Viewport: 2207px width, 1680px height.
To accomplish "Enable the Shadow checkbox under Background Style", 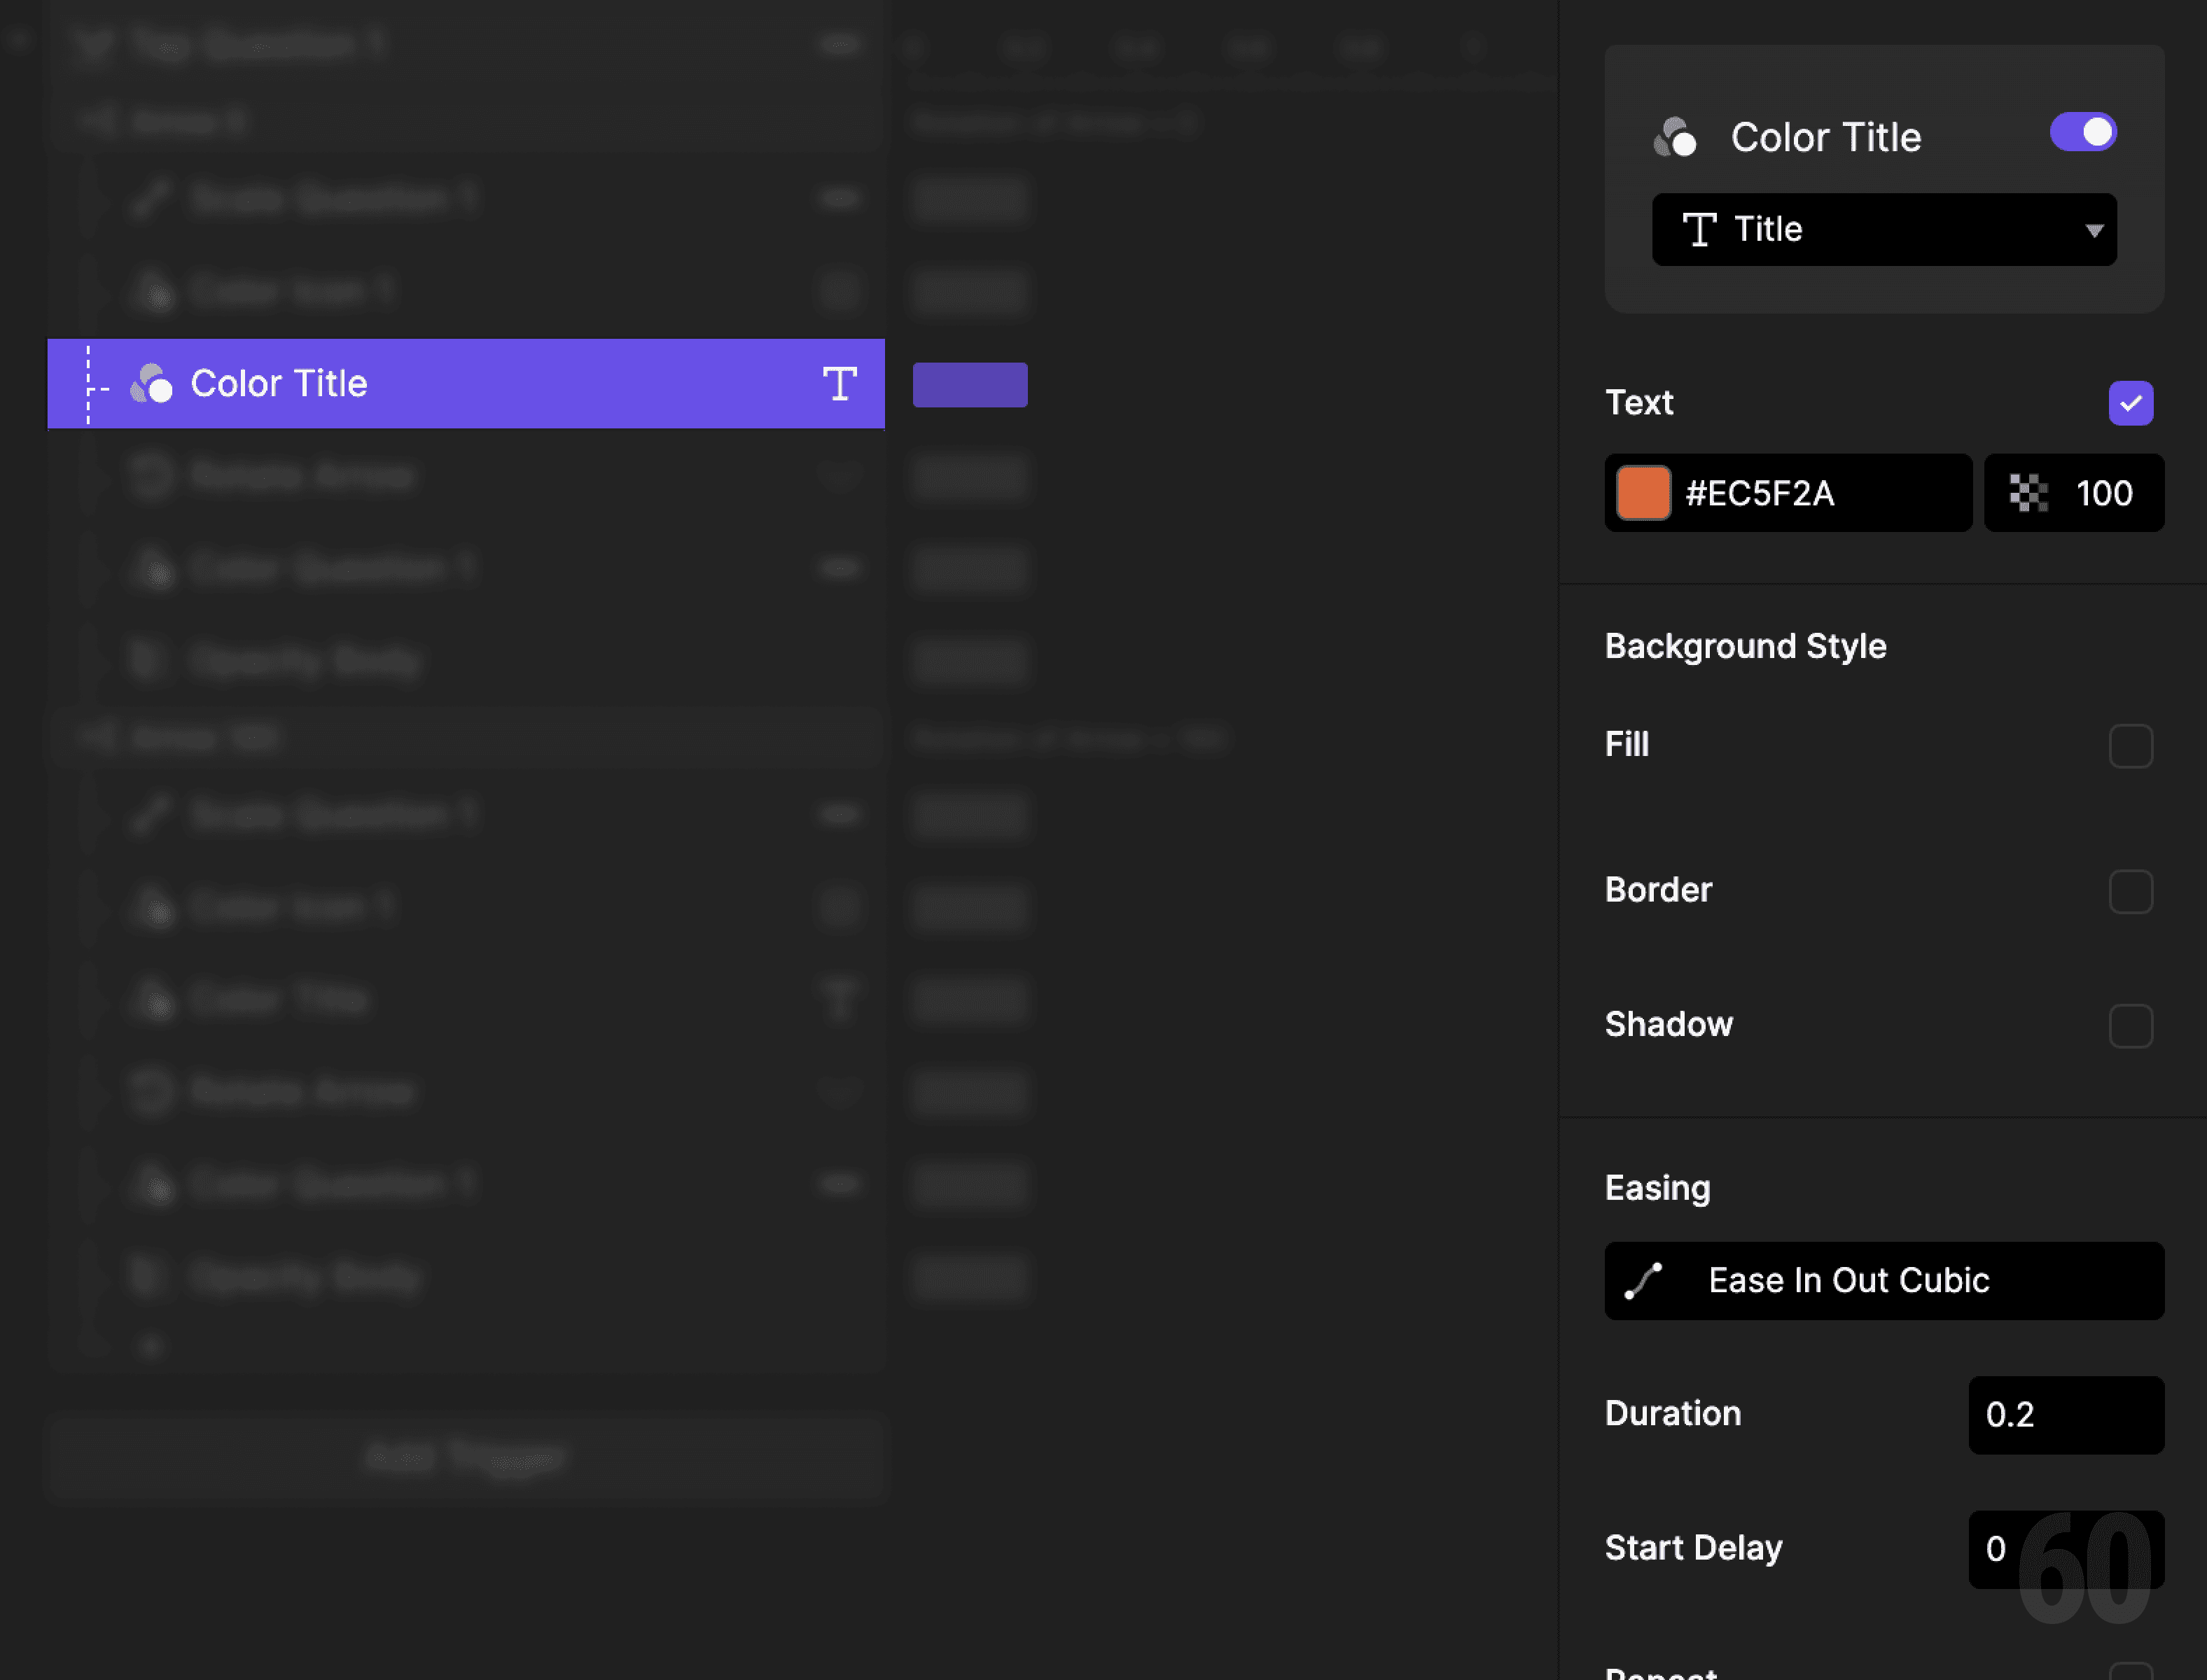I will tap(2131, 1026).
